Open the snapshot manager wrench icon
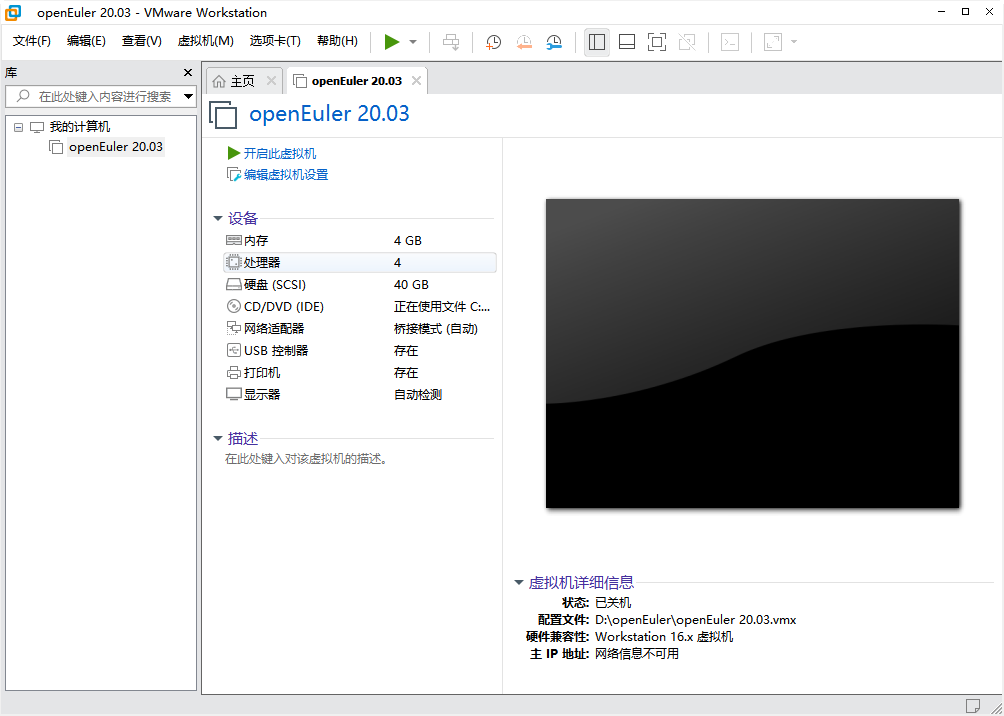Viewport: 1004px width, 716px height. pos(554,42)
